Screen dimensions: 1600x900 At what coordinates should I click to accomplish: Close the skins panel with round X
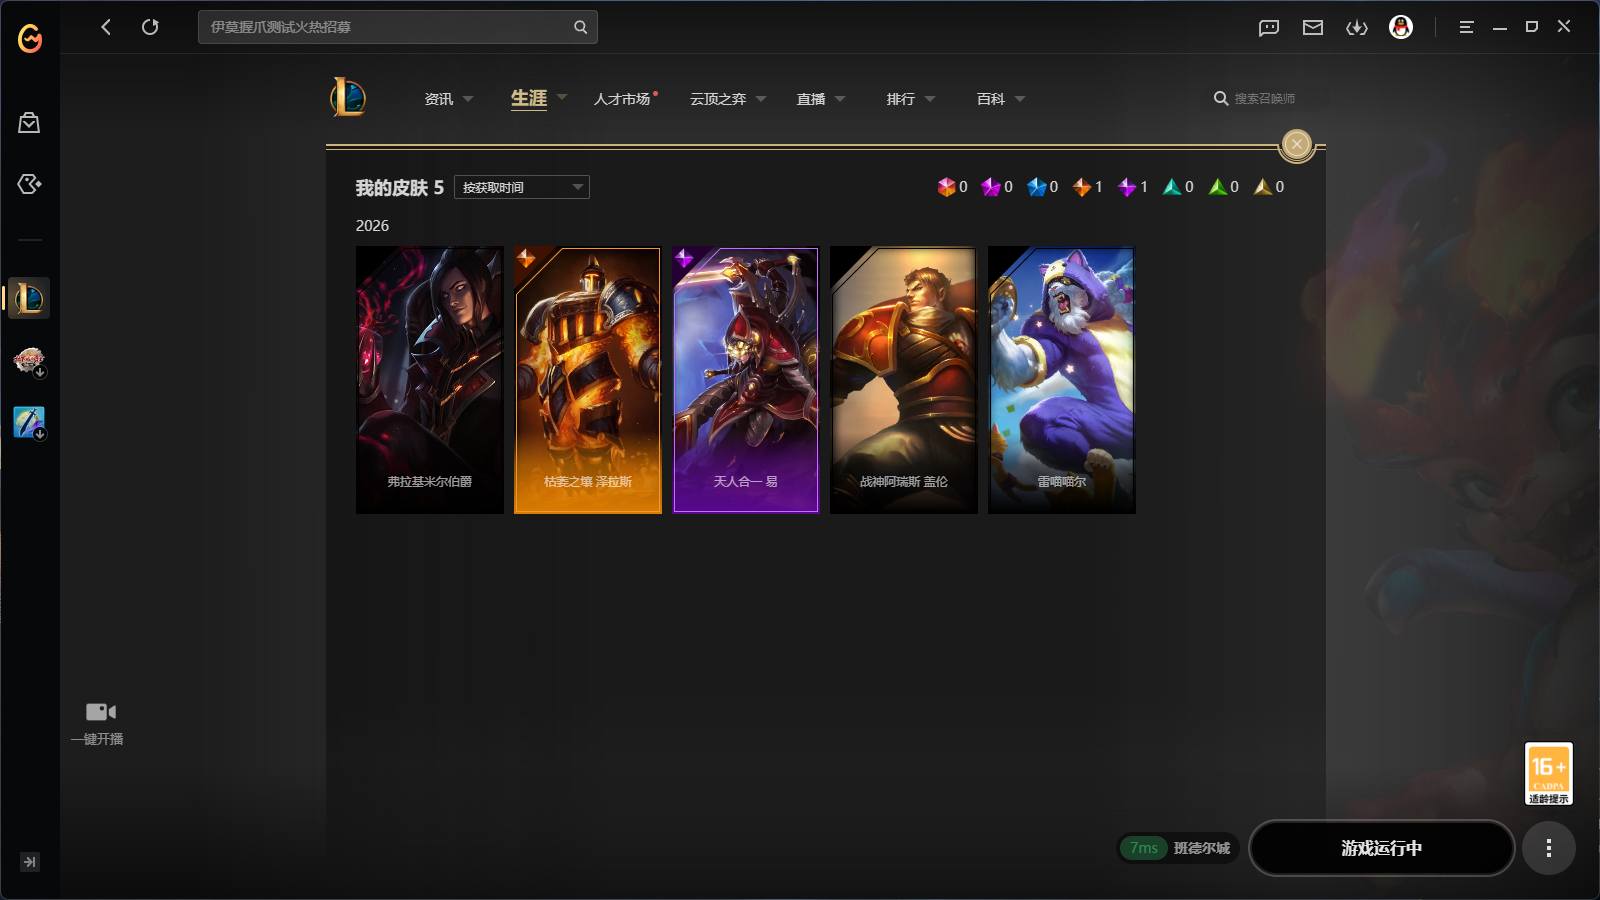(1297, 144)
